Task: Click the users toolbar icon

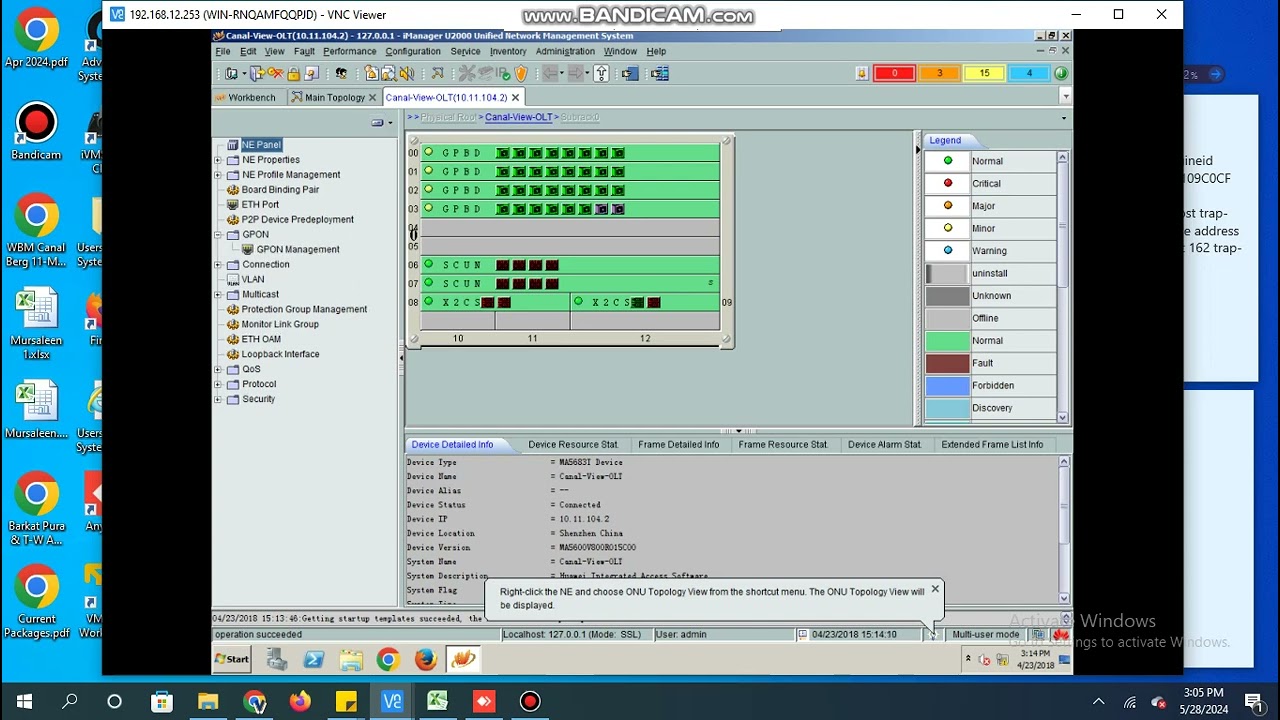Action: point(341,73)
